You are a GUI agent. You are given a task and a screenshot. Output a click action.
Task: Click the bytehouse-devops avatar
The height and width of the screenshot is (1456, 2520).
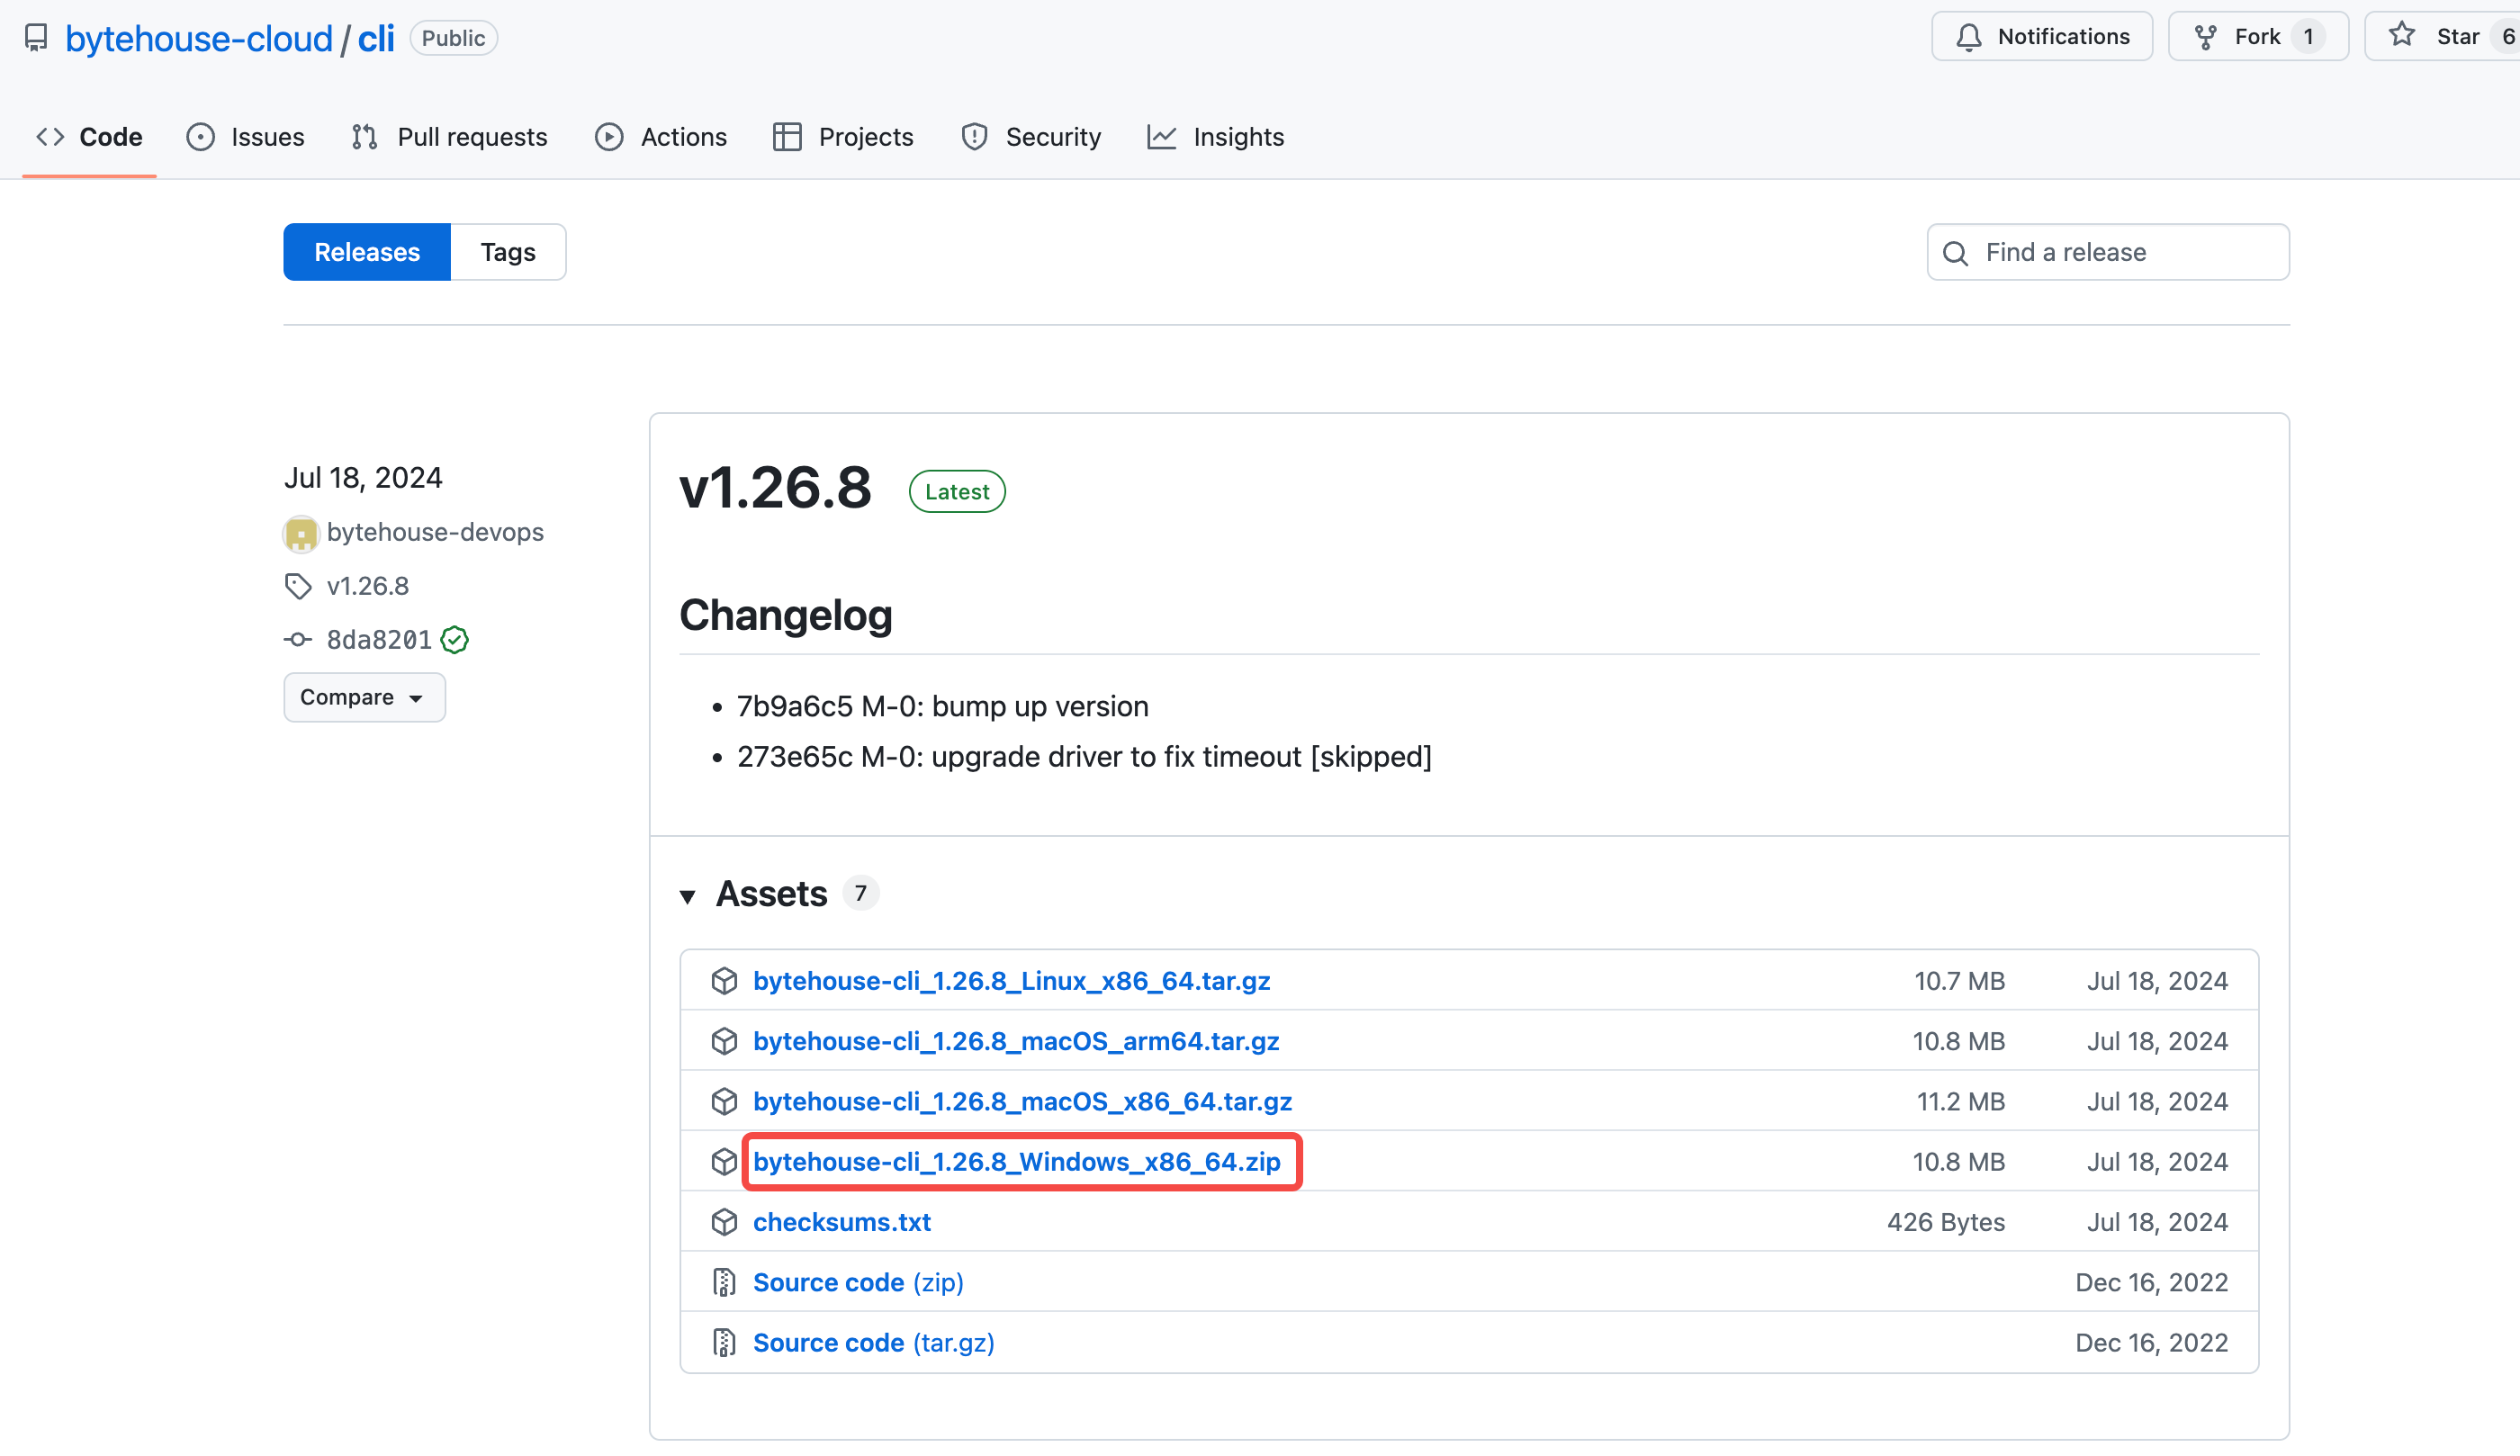(300, 533)
